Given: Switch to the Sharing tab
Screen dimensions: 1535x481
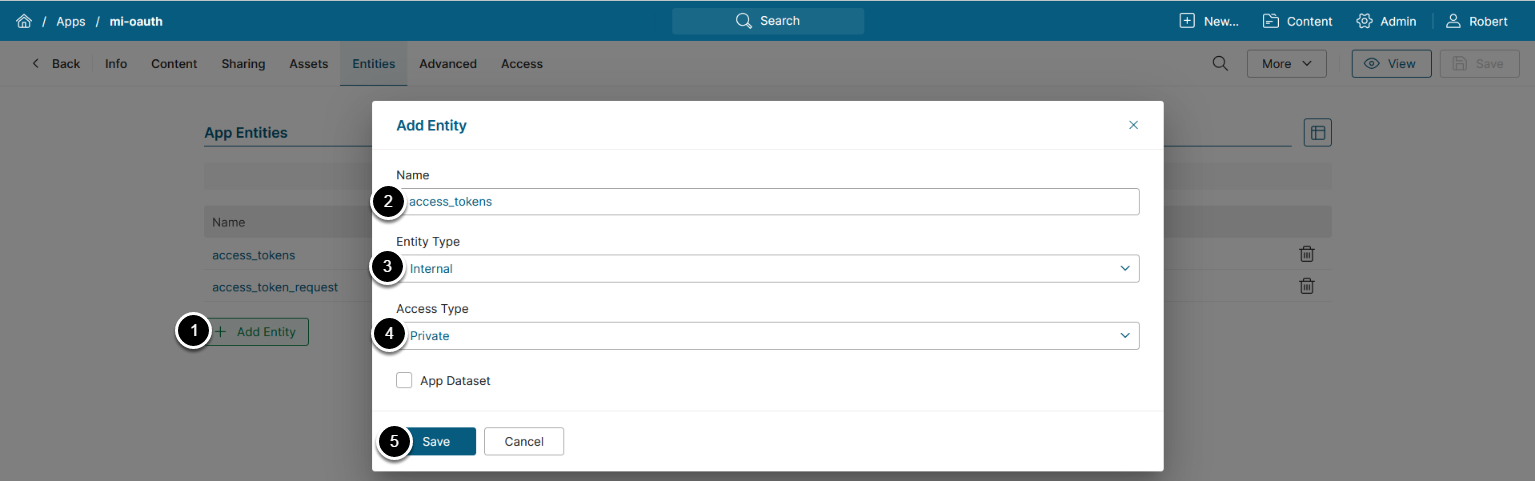Looking at the screenshot, I should pos(243,64).
